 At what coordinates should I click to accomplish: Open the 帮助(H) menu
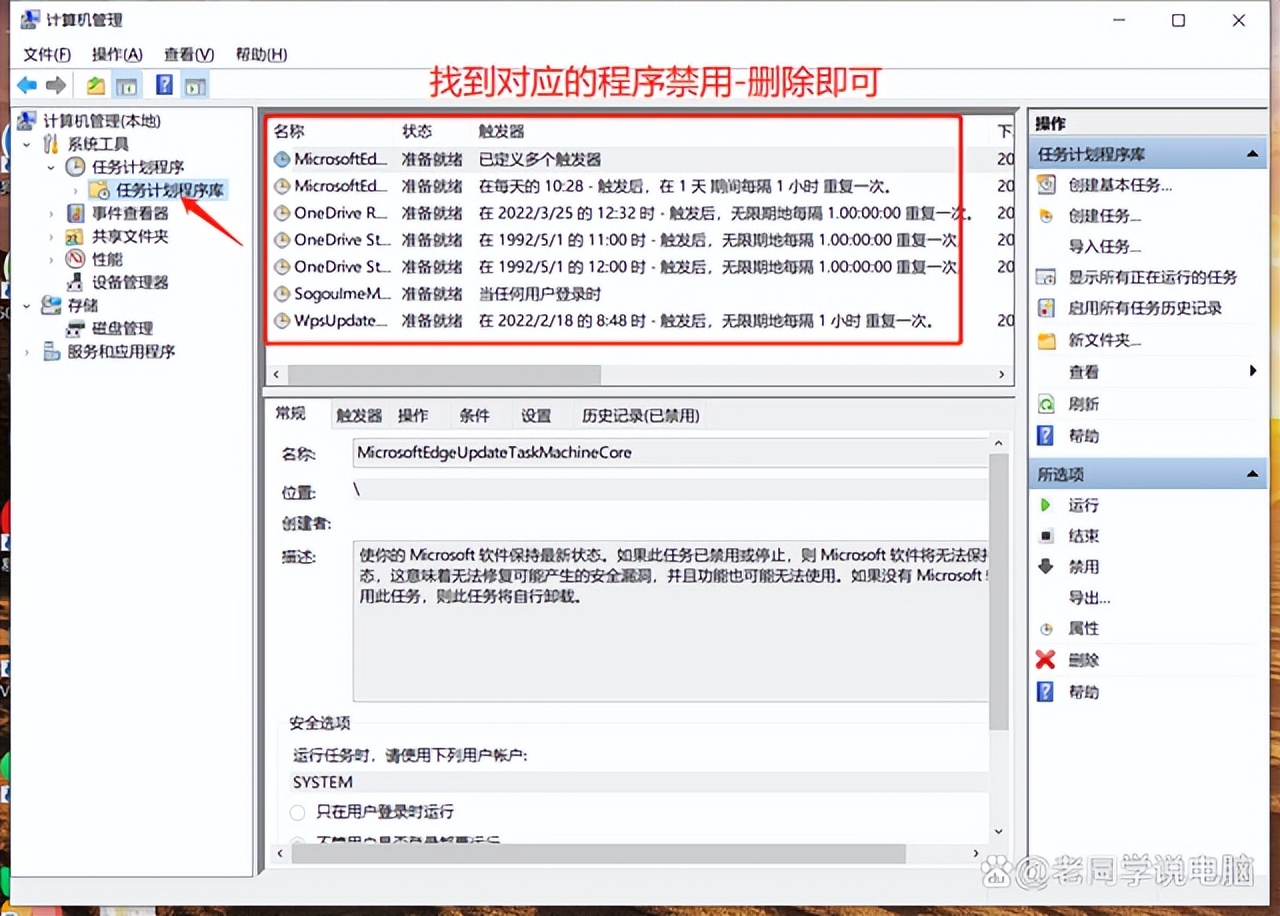[x=261, y=54]
